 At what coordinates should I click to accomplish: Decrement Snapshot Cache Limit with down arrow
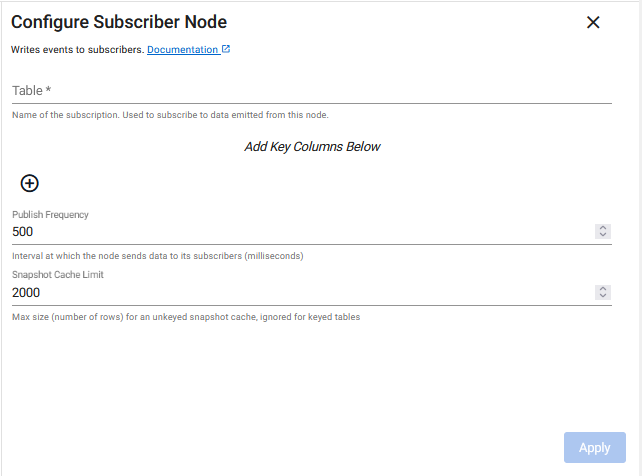click(x=603, y=296)
